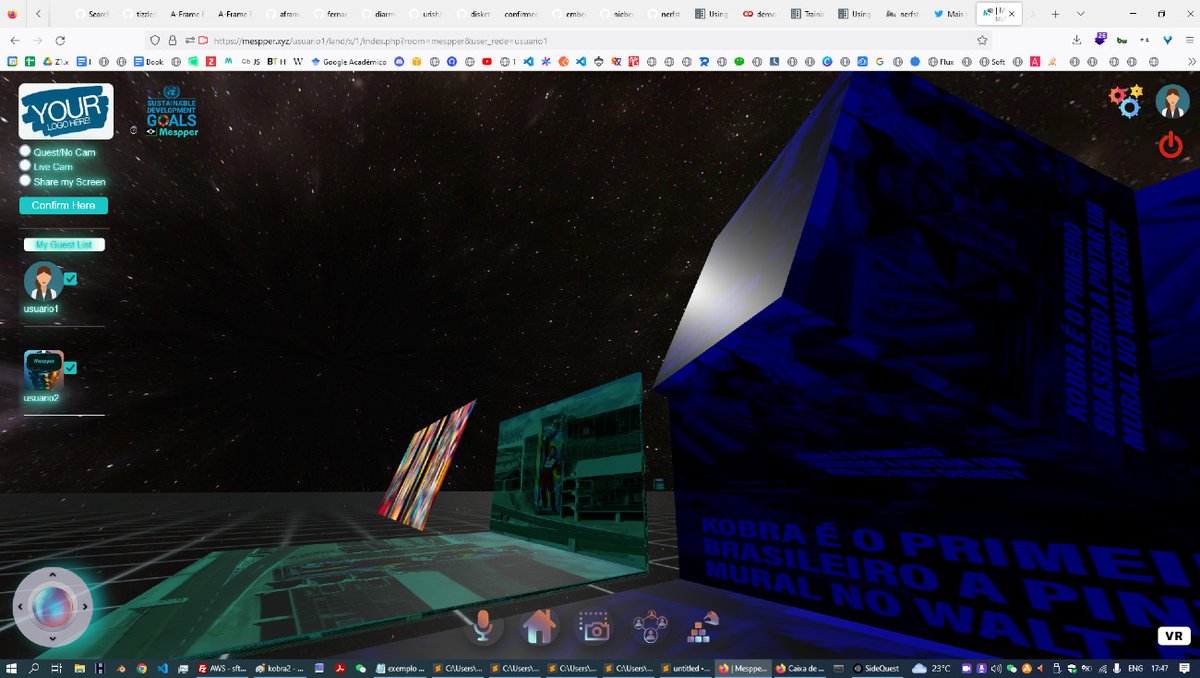Screen dimensions: 1200x678
Task: Click the usuario2 avatar picture
Action: tap(44, 369)
